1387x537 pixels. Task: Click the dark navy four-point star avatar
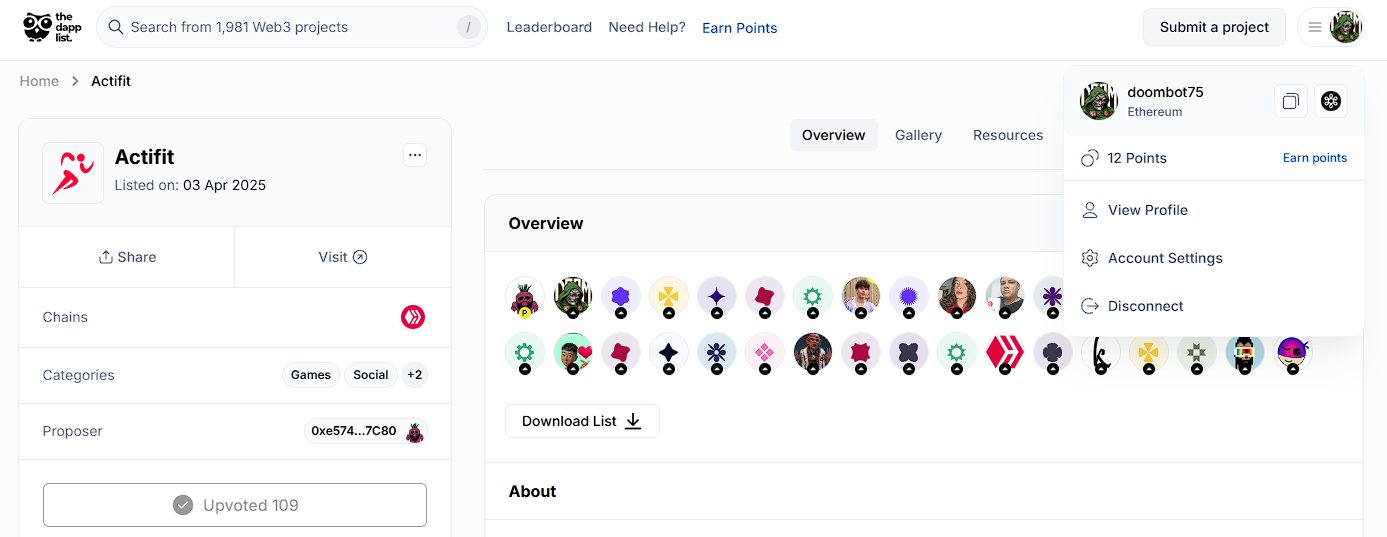pos(668,353)
